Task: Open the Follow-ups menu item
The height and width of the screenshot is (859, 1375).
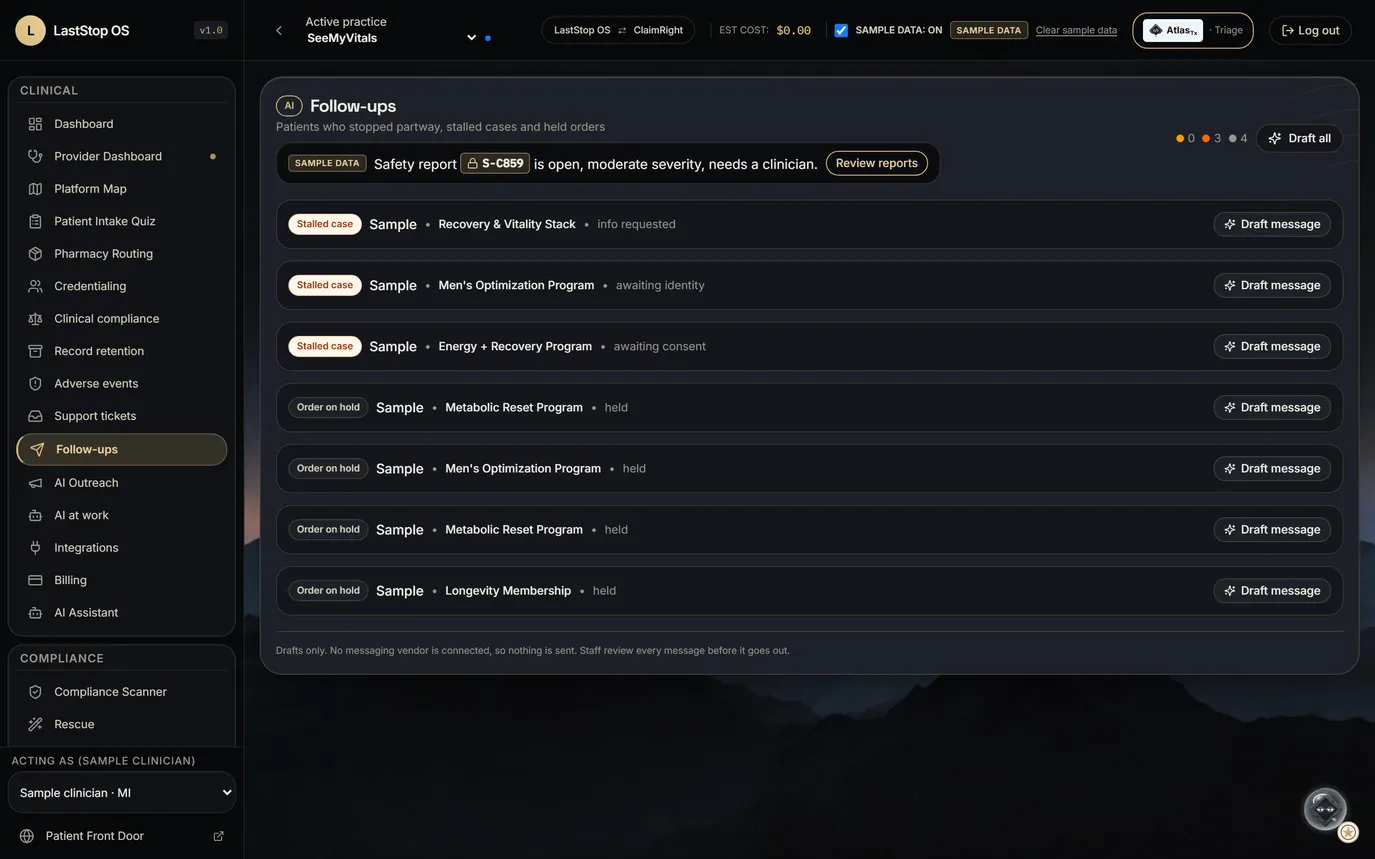Action: [122, 450]
